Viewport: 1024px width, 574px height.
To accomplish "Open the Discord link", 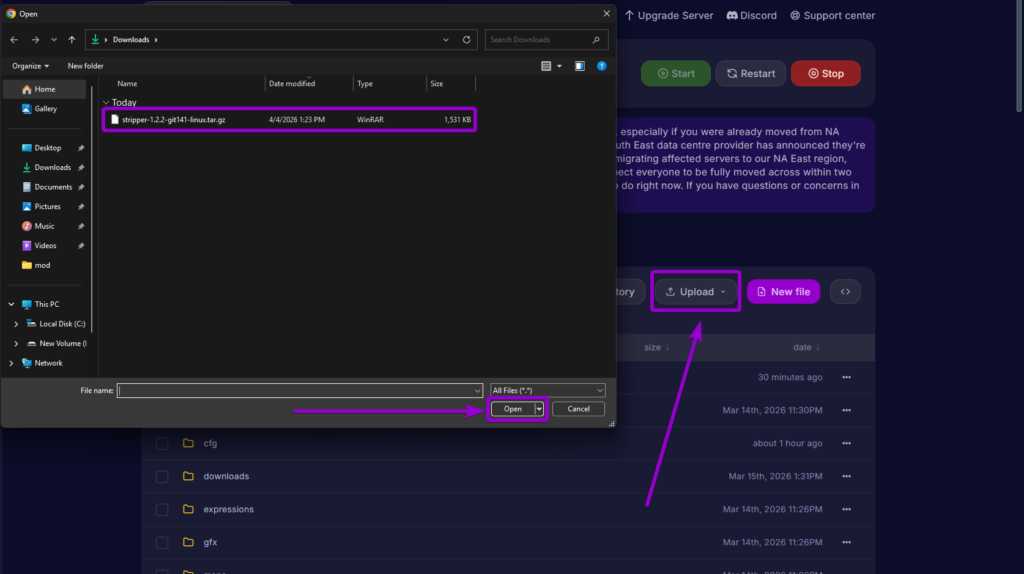I will (752, 16).
